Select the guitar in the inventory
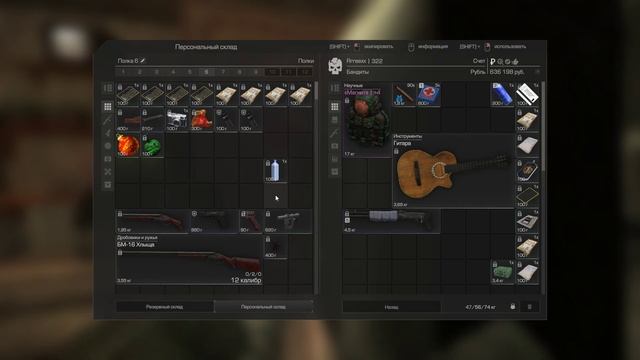 pos(453,171)
